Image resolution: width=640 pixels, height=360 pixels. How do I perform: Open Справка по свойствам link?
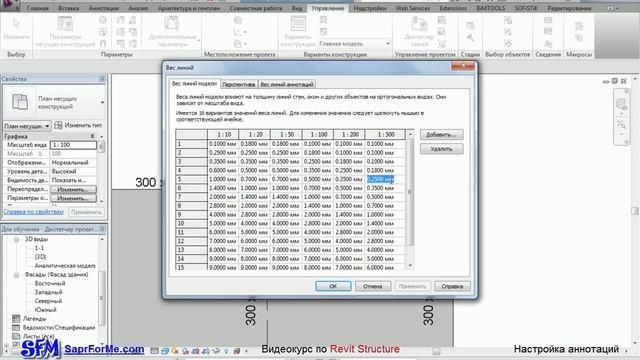point(33,212)
